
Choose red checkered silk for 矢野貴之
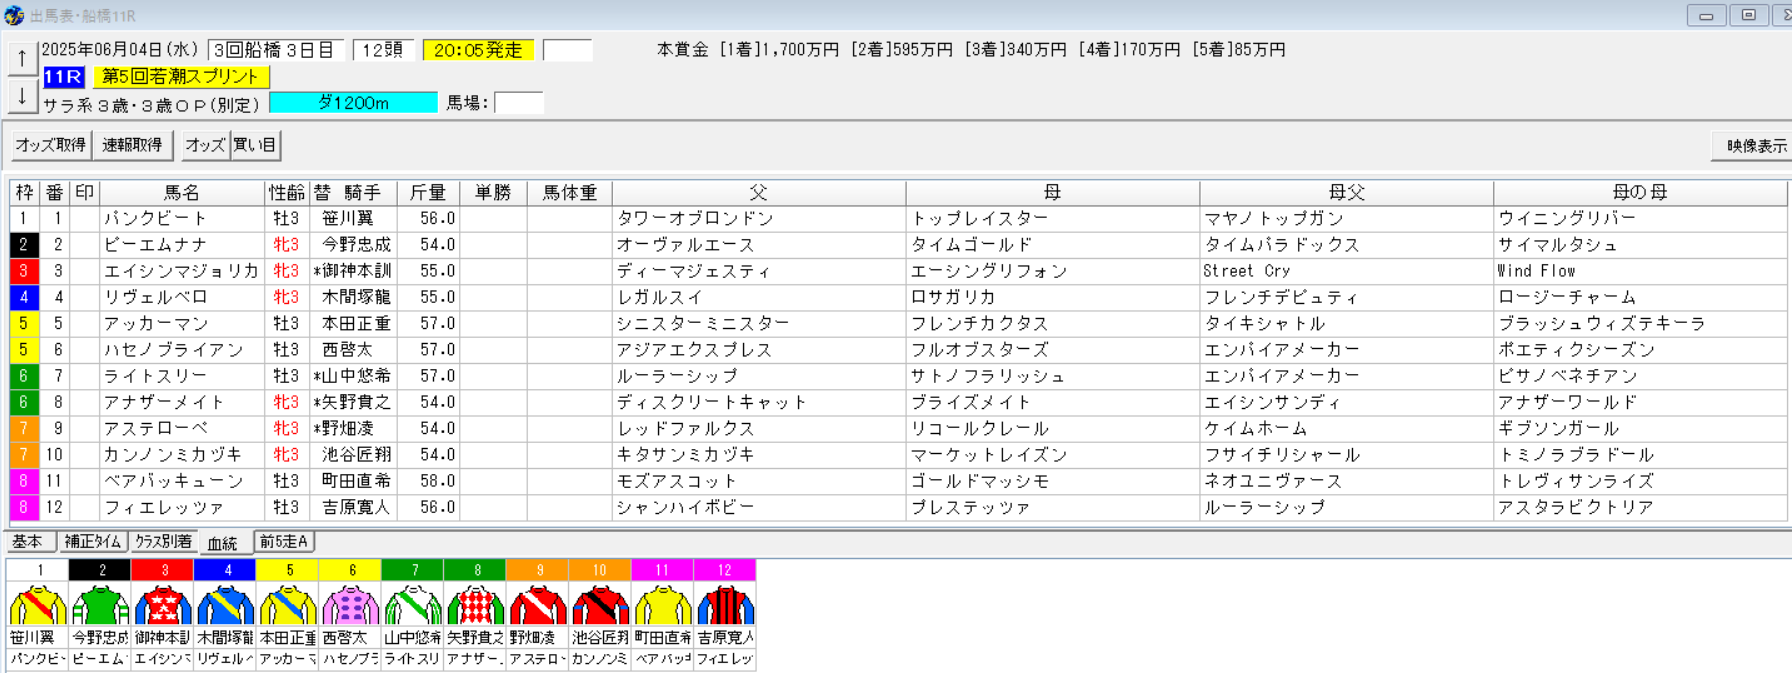coord(475,605)
